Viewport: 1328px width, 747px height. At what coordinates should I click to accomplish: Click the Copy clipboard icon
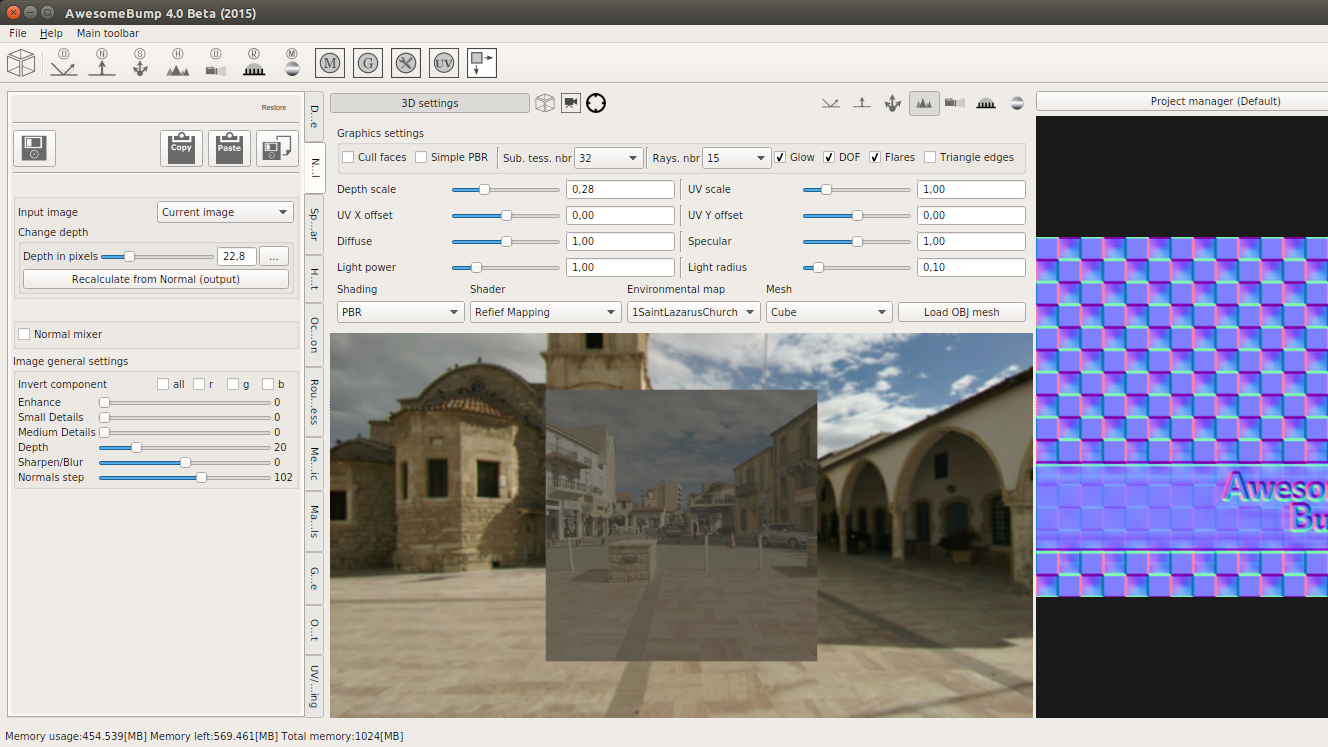pos(181,148)
